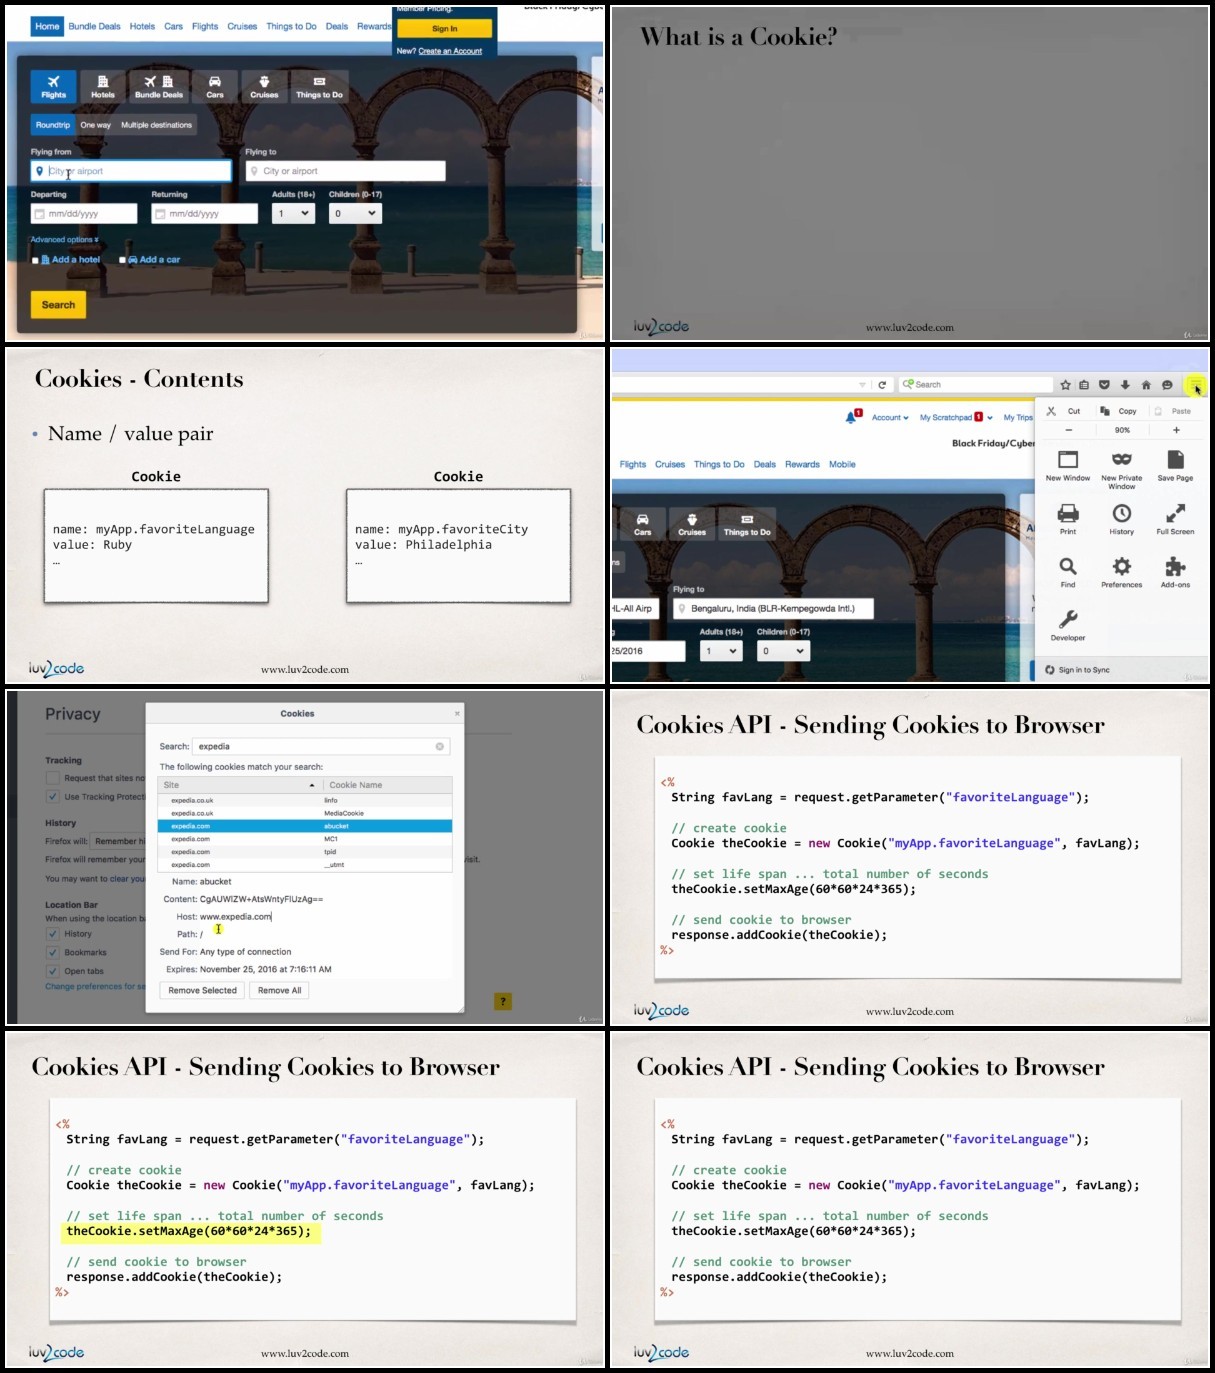Open the Firefox hamburger menu button
This screenshot has width=1215, height=1373.
tap(1195, 385)
